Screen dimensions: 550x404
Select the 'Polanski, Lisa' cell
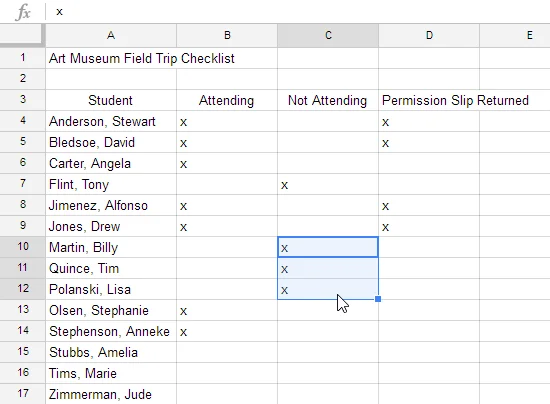coord(111,290)
